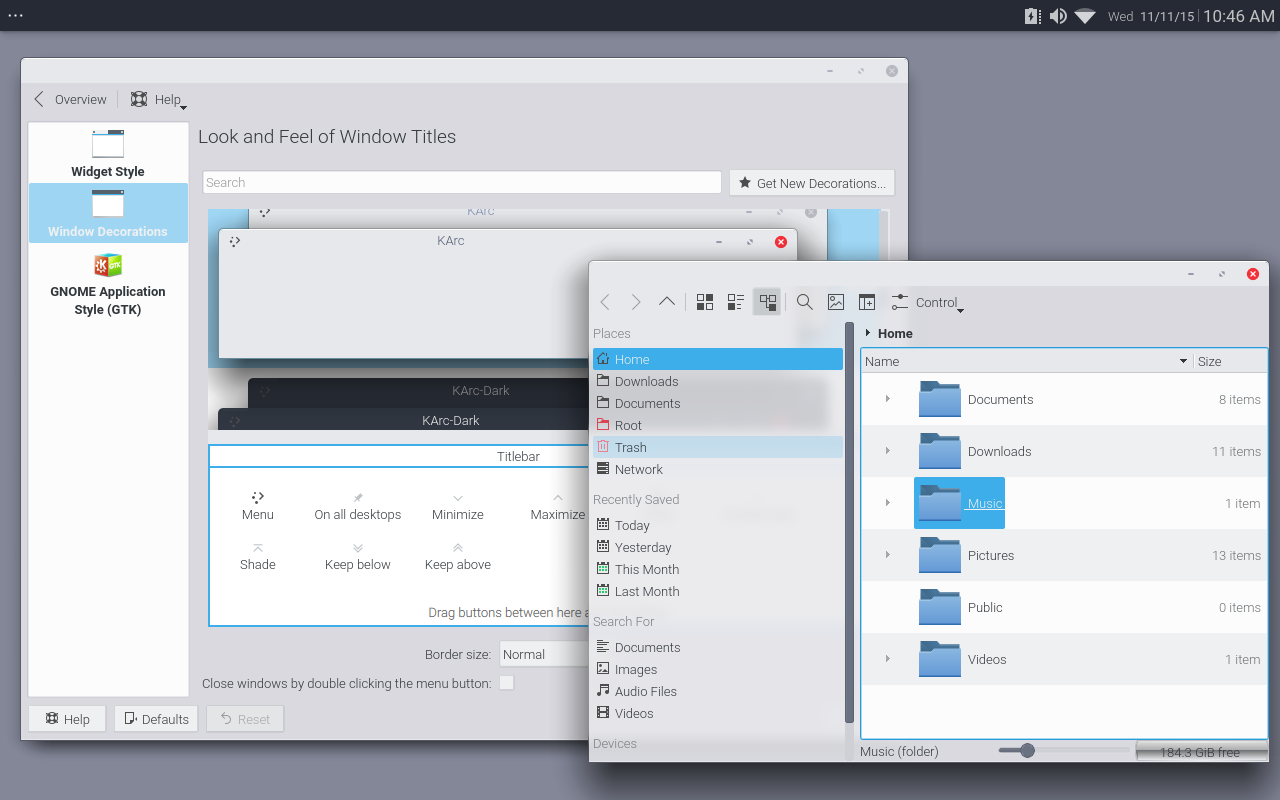The width and height of the screenshot is (1280, 800).
Task: Click the network icon in system tray
Action: pyautogui.click(x=1085, y=16)
